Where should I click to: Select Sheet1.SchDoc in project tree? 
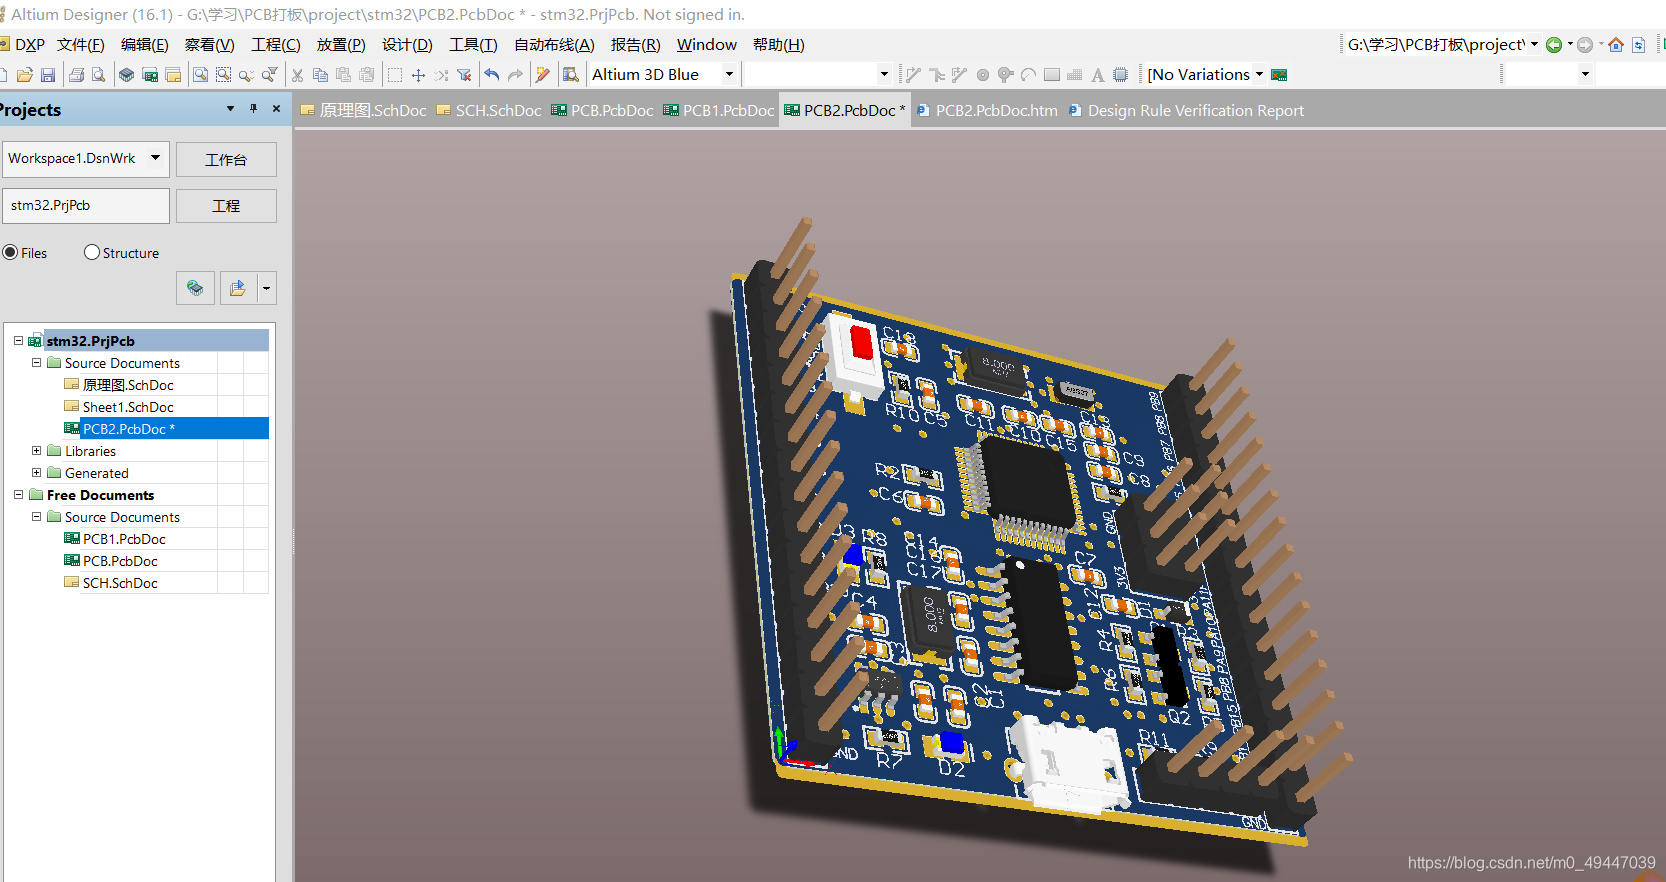point(128,407)
